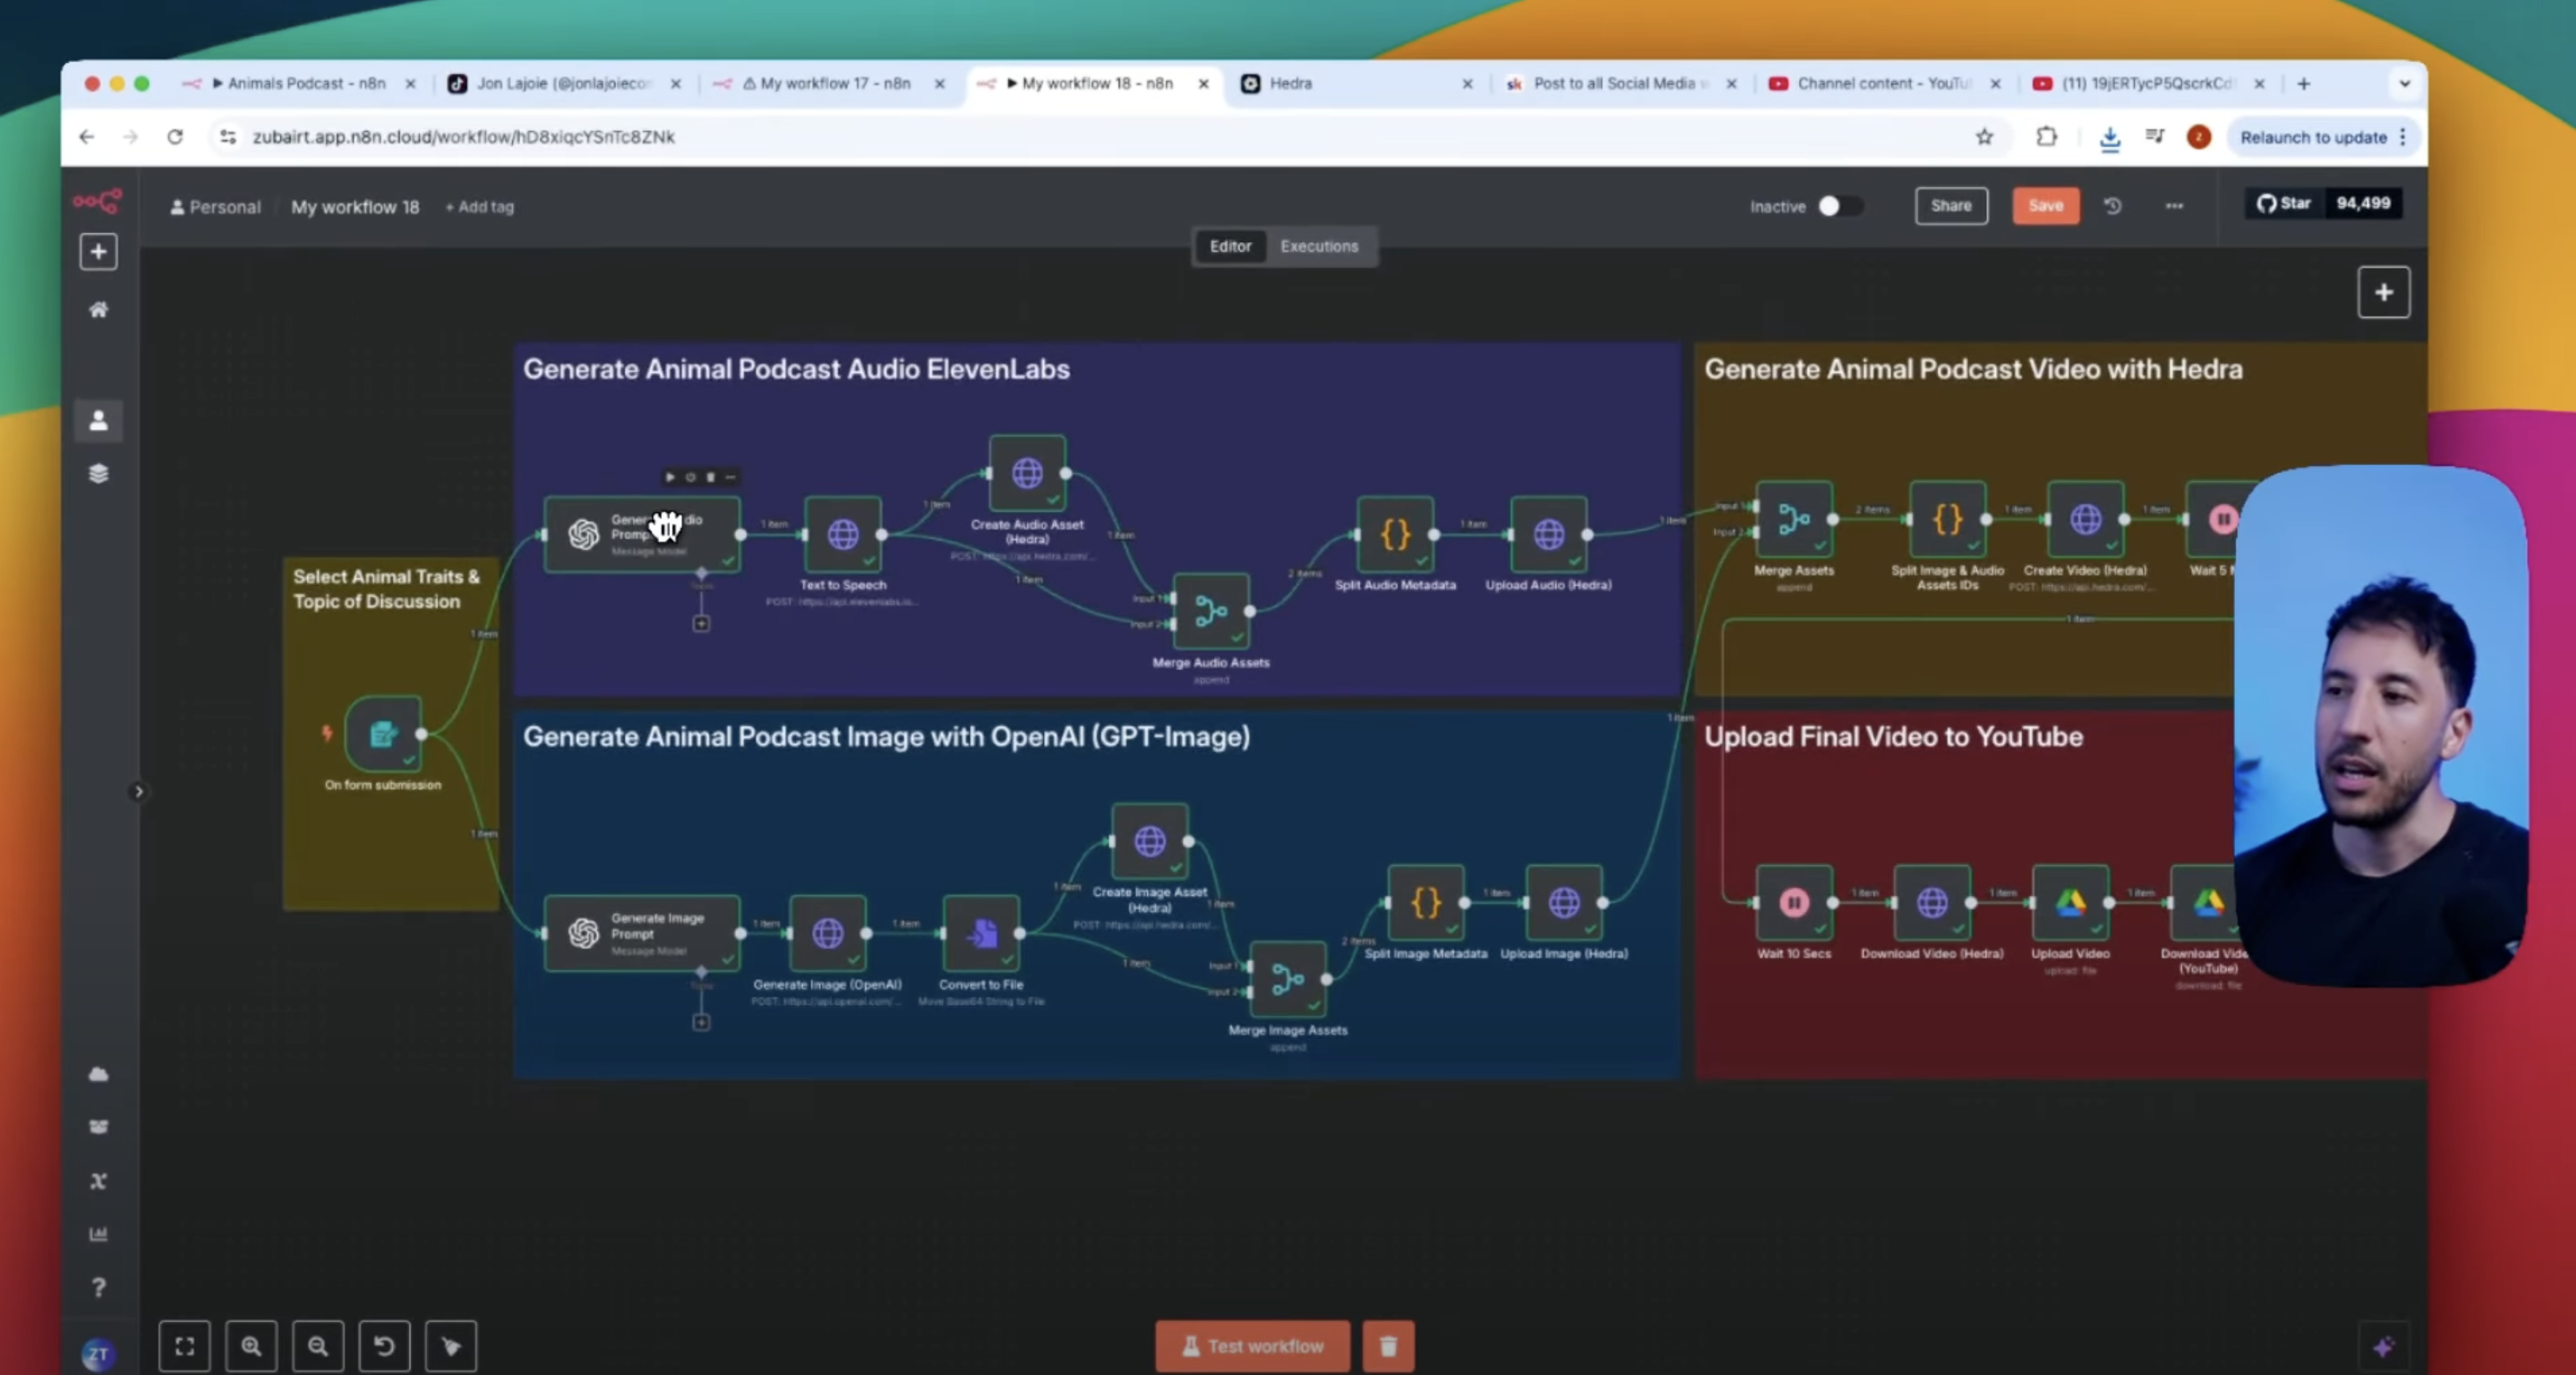Delete execution data with the trash button
The width and height of the screenshot is (2576, 1375).
1388,1346
